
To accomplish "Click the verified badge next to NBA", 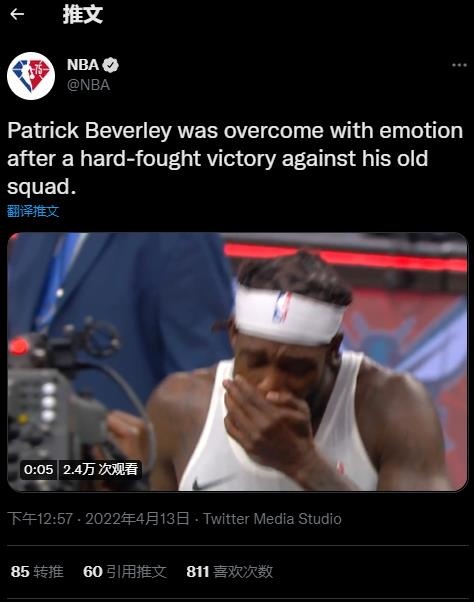I will click(x=111, y=65).
